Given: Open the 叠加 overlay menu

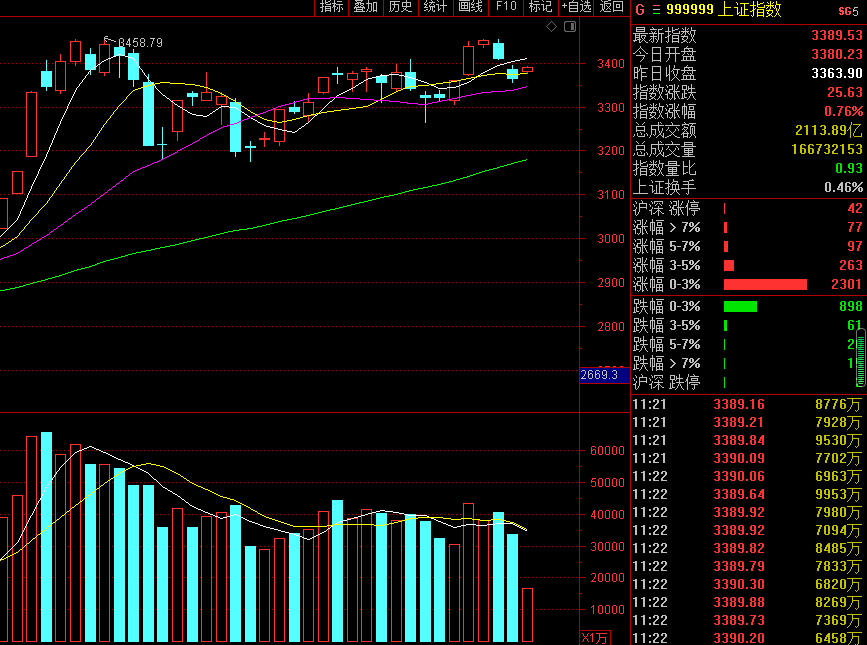Looking at the screenshot, I should 365,7.
